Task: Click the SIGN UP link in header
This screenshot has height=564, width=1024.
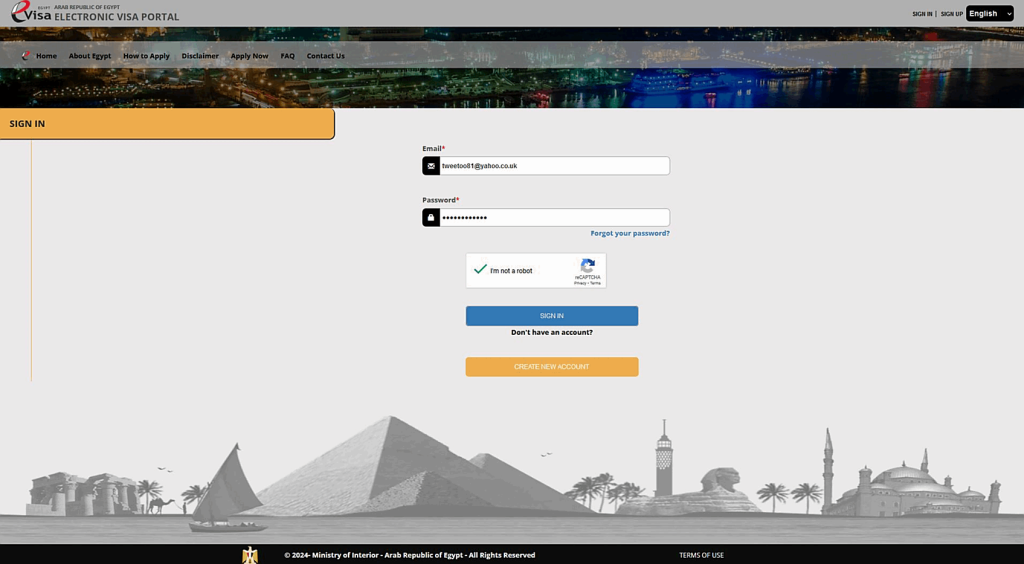Action: coord(951,14)
